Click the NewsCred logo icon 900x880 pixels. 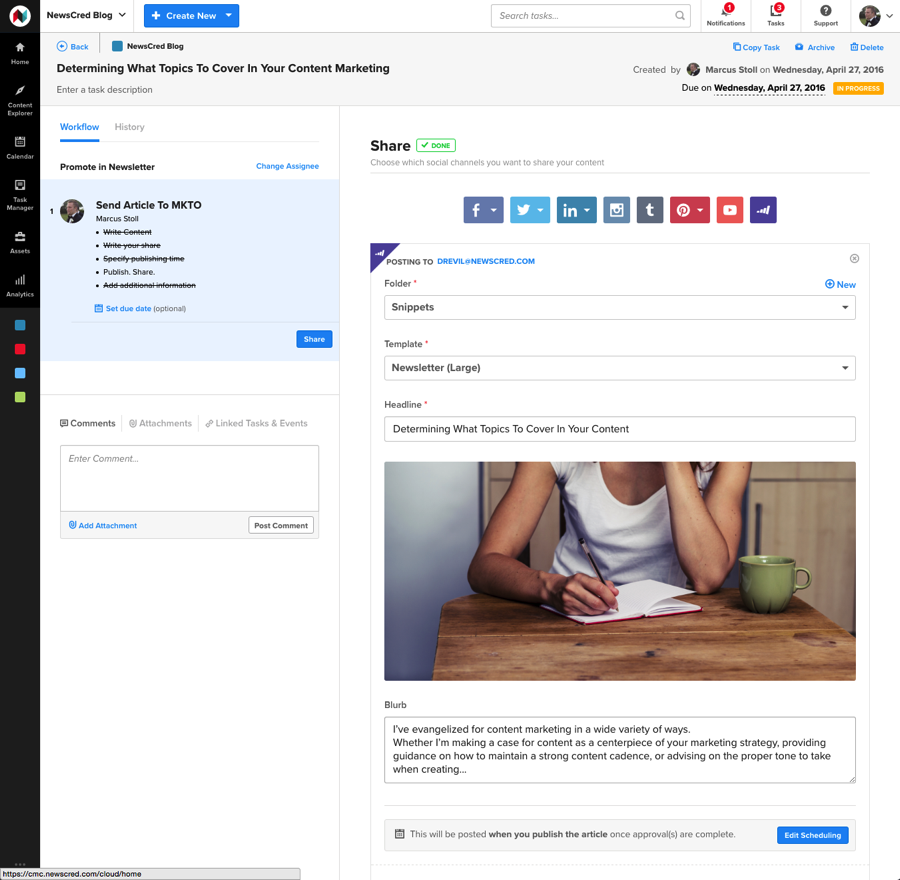pyautogui.click(x=20, y=15)
